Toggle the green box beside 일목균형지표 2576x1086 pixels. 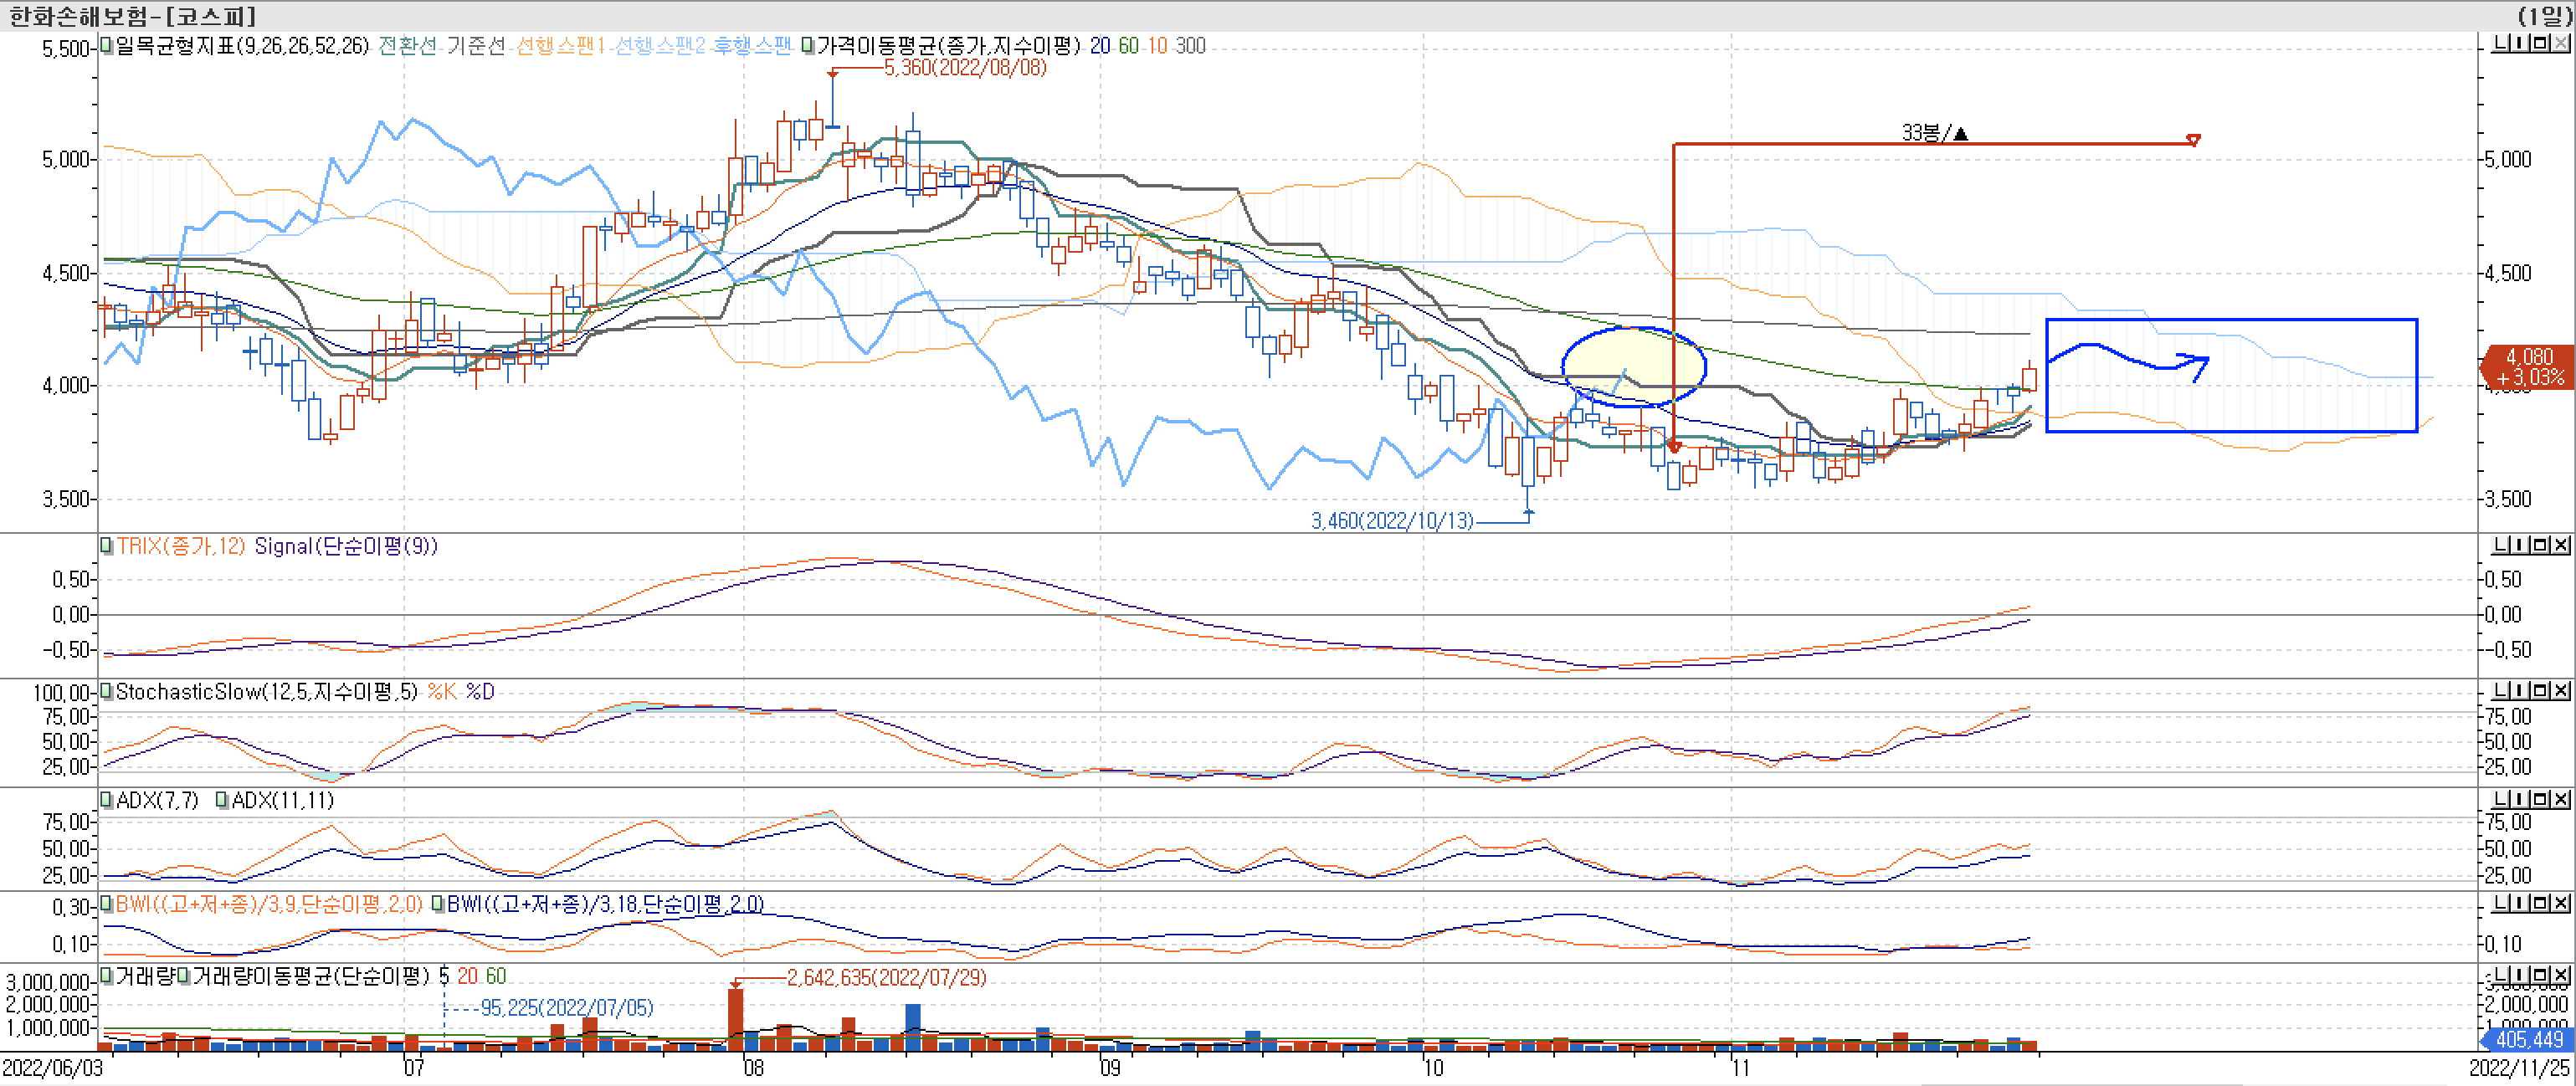[107, 46]
